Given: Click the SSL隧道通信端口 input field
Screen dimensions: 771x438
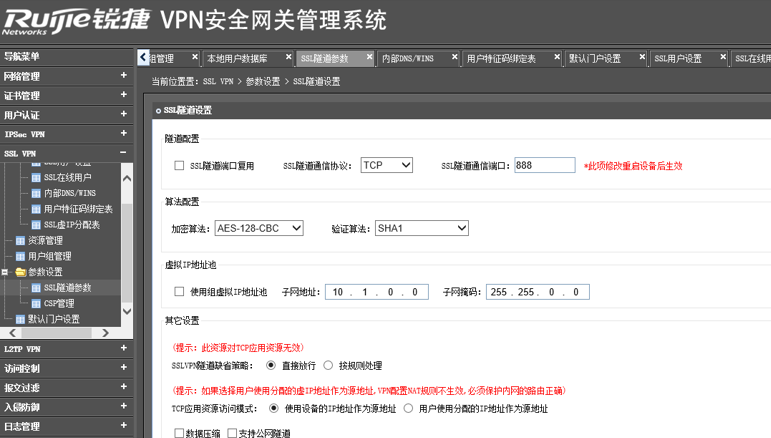Looking at the screenshot, I should pyautogui.click(x=544, y=165).
